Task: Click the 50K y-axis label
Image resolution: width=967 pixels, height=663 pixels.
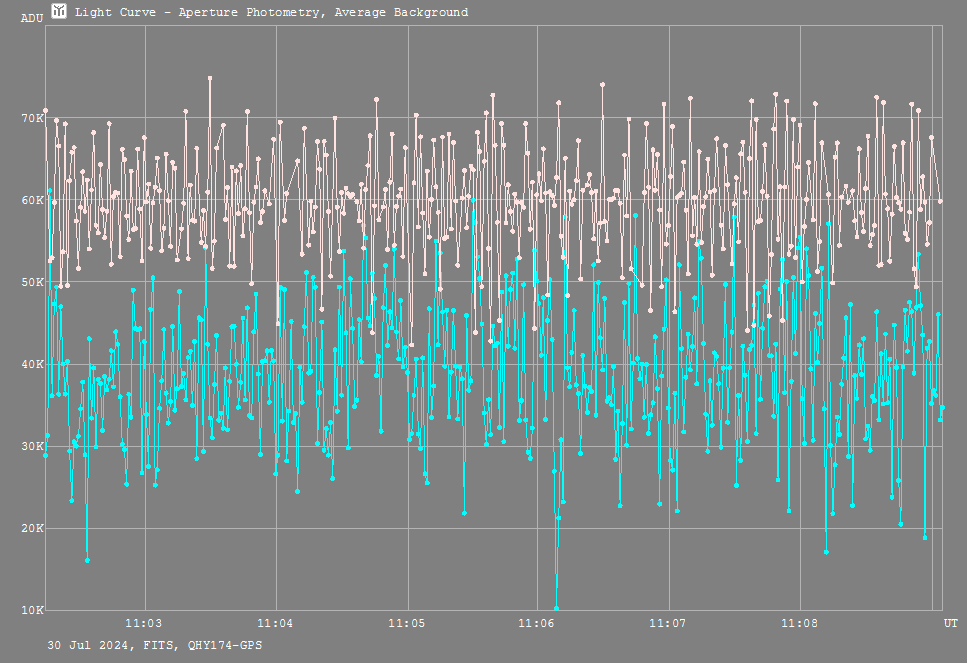Action: coord(33,282)
